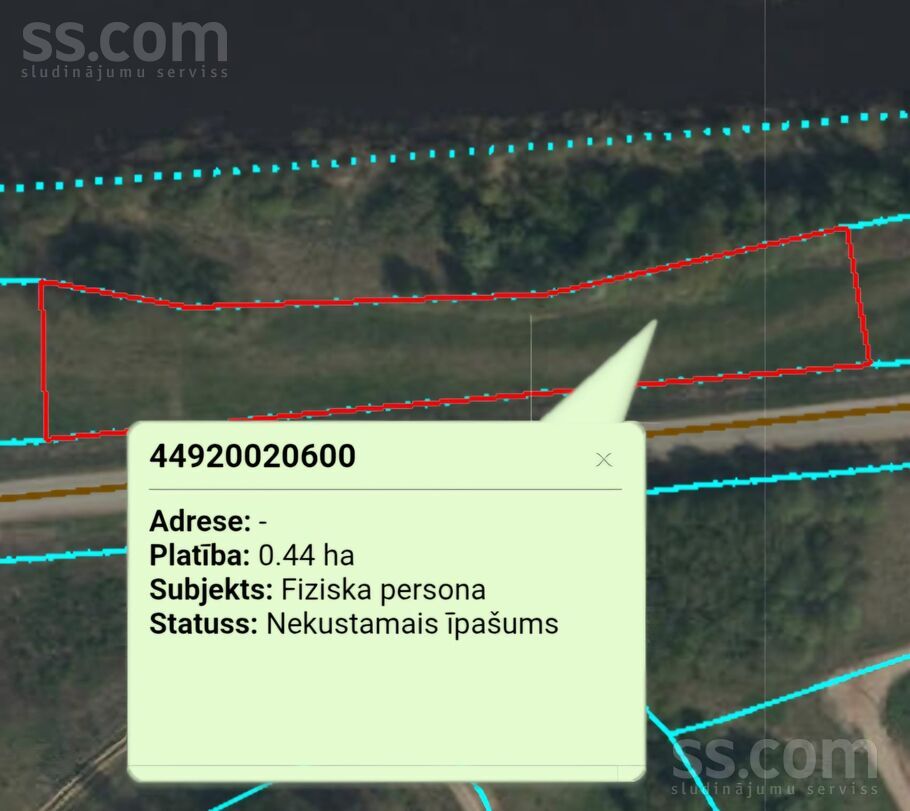The width and height of the screenshot is (910, 811).
Task: Click the bottom-right ss.com watermark
Action: point(775,766)
